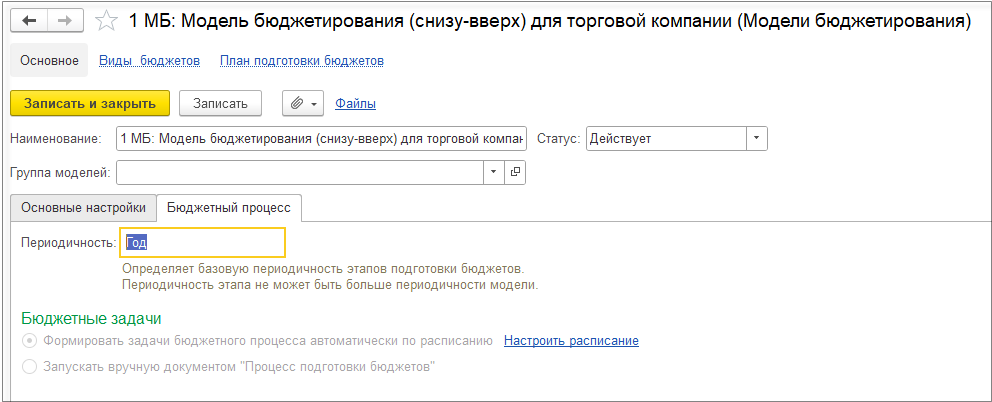Click the back navigation arrow
This screenshot has height=402, width=992.
tap(29, 21)
